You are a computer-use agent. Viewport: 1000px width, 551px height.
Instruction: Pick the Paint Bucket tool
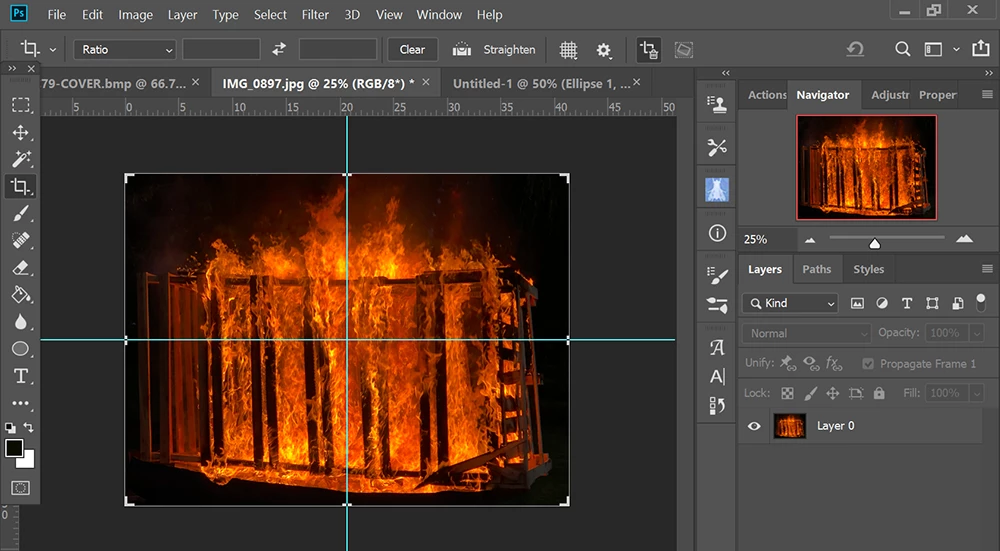pos(21,295)
